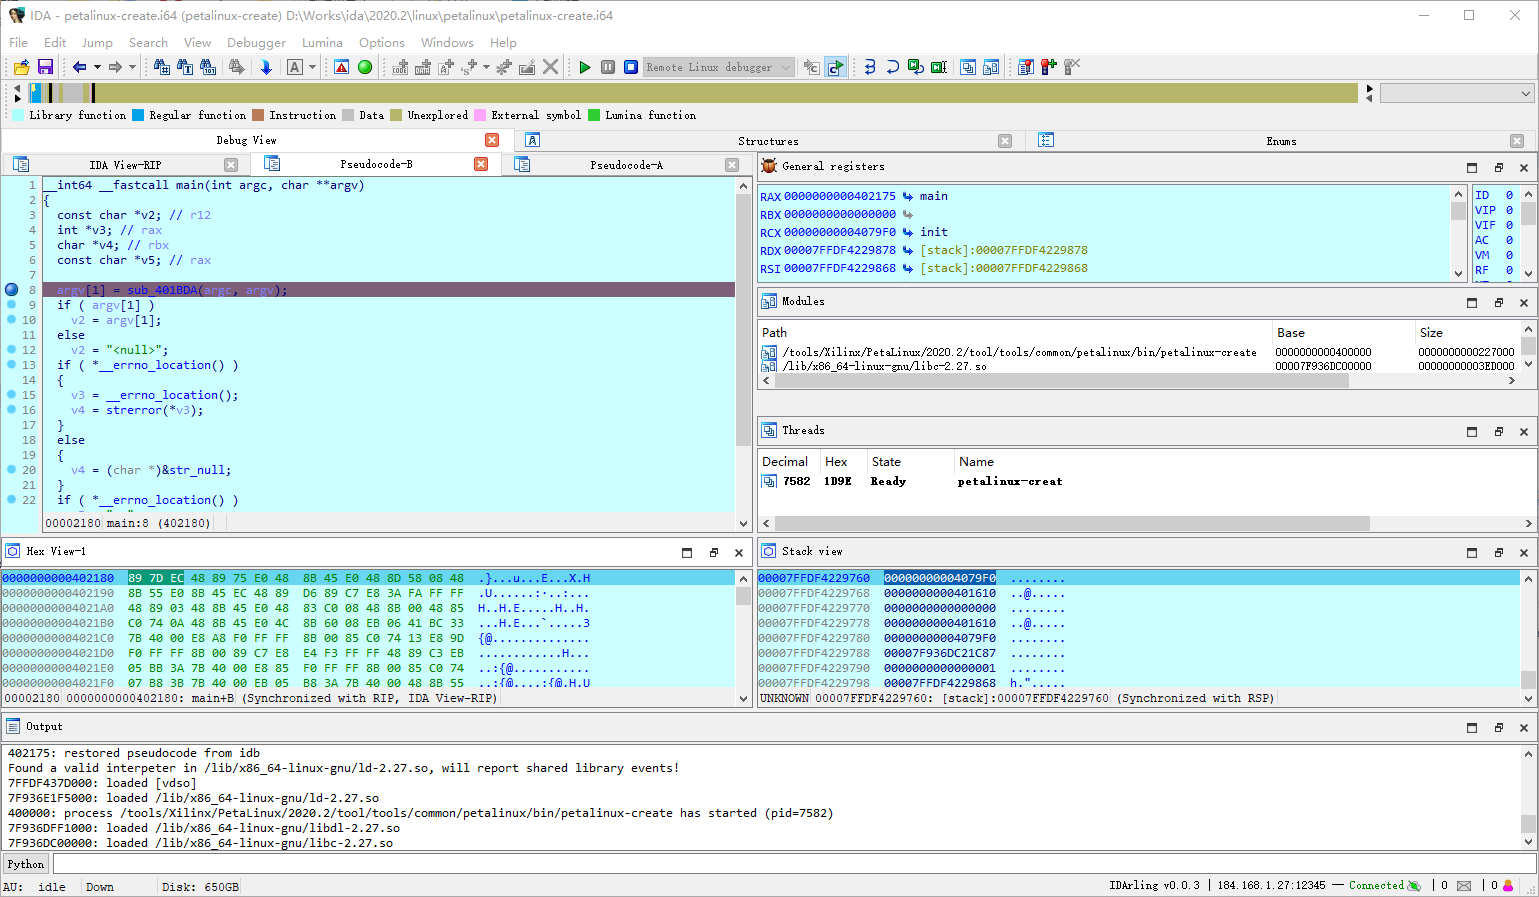Open the navigation band combo box
Viewport: 1539px width, 897px height.
(x=1457, y=93)
